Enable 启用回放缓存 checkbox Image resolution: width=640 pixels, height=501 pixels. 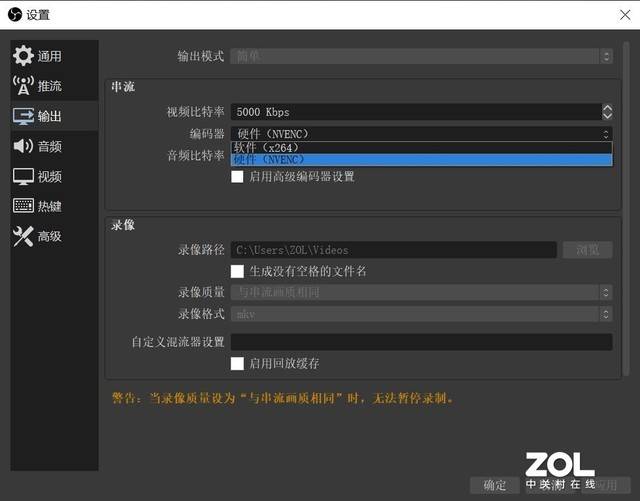[x=237, y=363]
